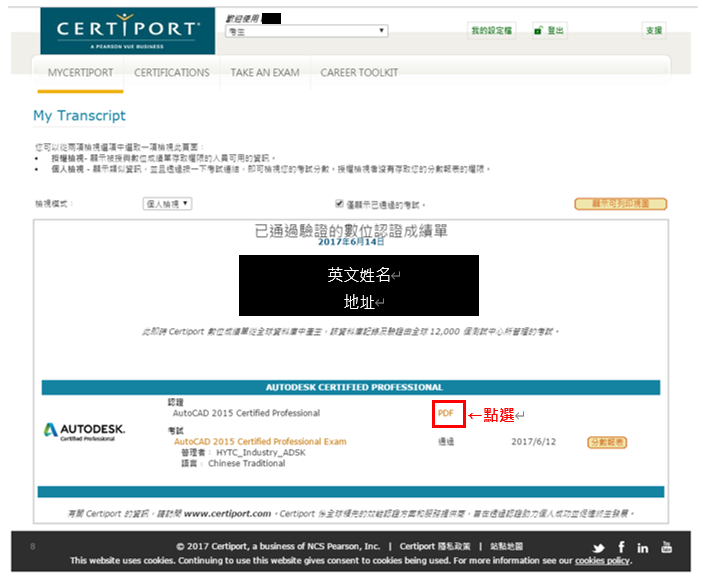Open the AutoCAD 2015 Certified Professional Exam link

[260, 442]
